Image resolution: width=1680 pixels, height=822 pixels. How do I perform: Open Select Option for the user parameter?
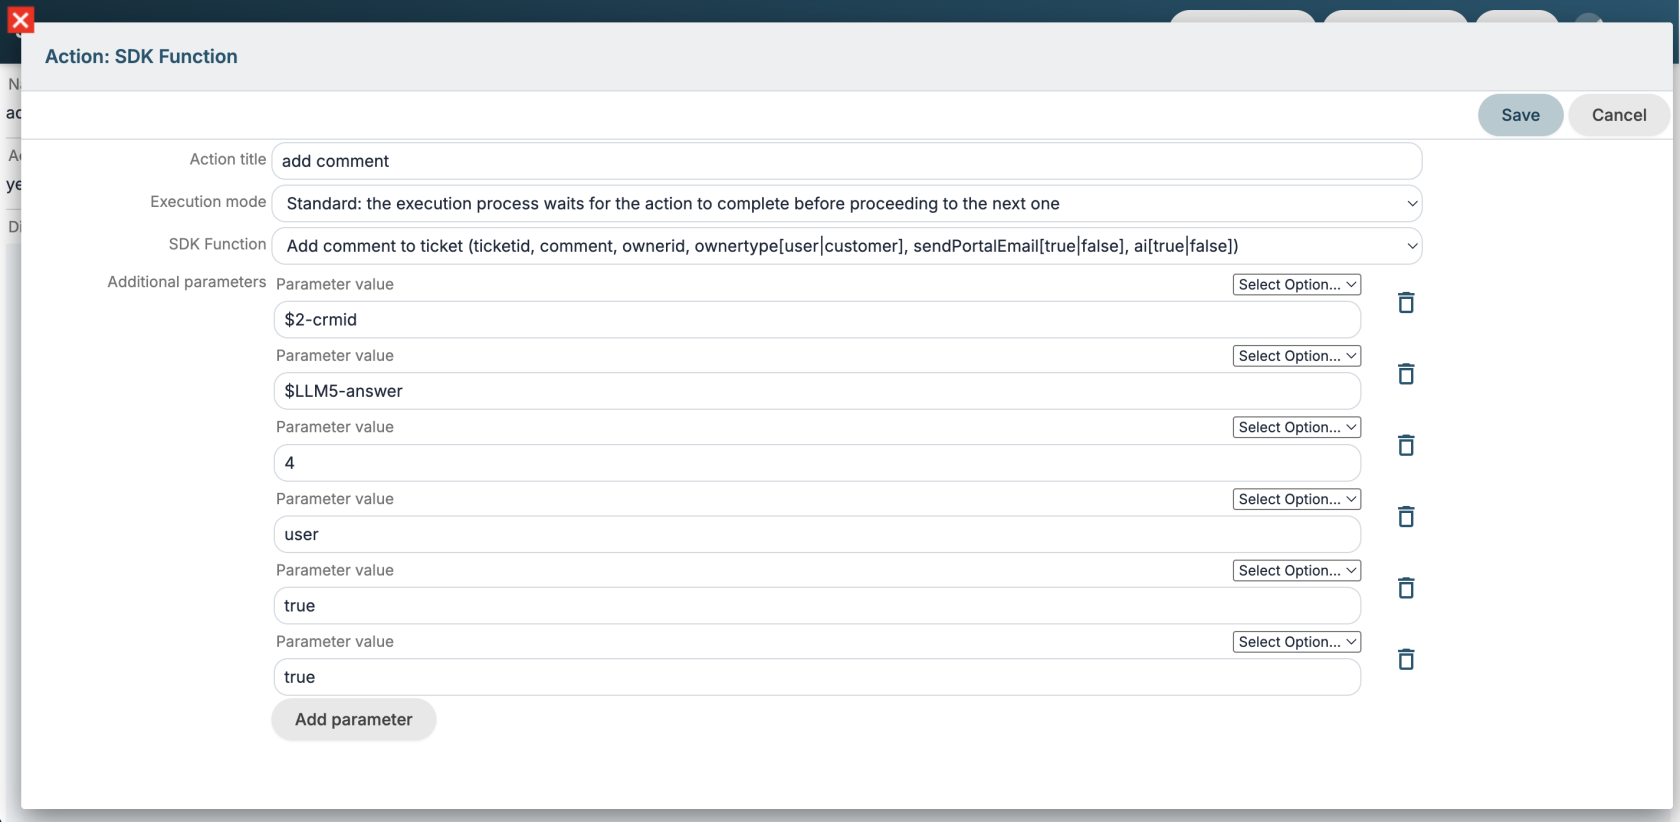pyautogui.click(x=1297, y=499)
